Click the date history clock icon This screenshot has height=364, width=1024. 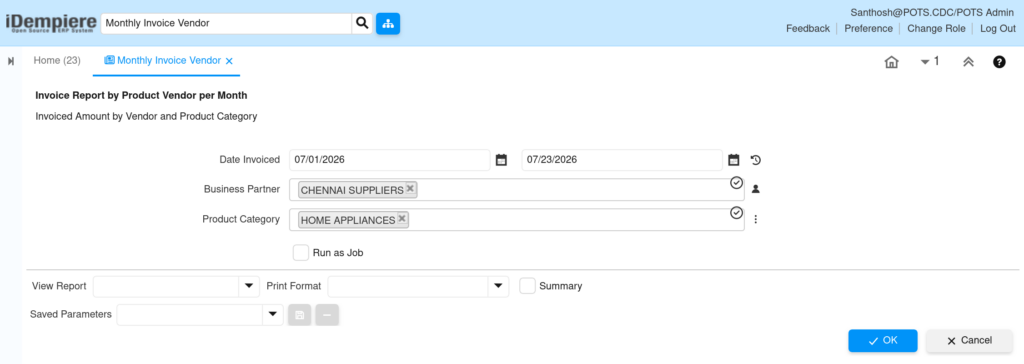click(x=756, y=160)
